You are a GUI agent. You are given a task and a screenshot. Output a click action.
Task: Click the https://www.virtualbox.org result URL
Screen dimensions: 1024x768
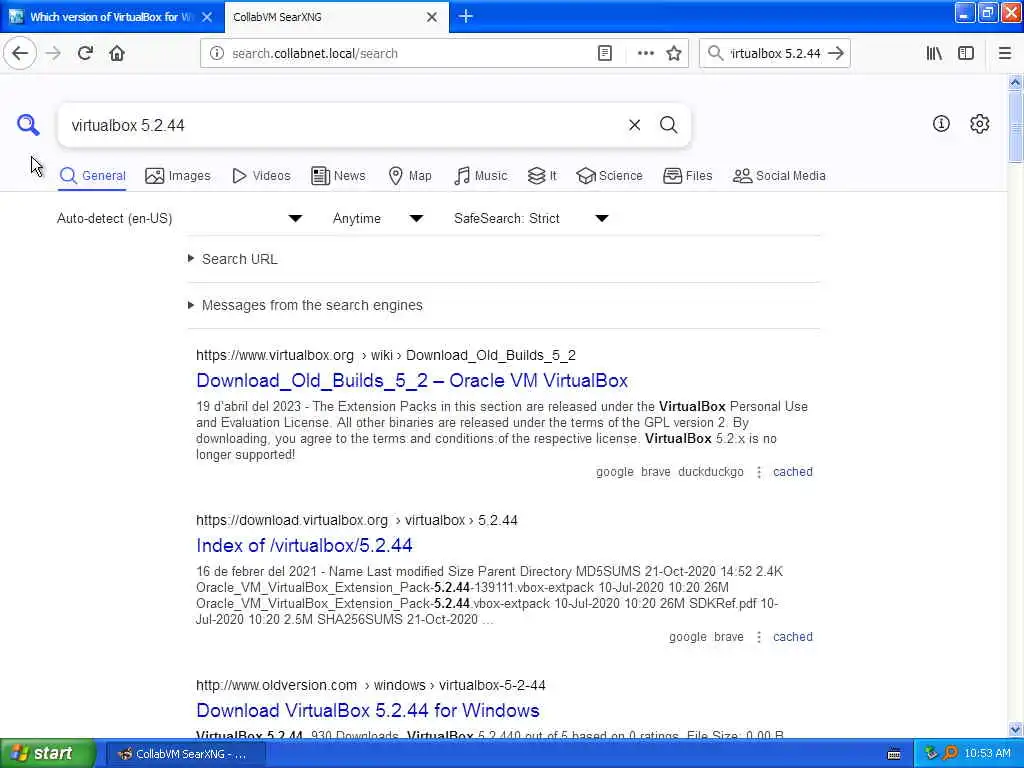pos(386,355)
